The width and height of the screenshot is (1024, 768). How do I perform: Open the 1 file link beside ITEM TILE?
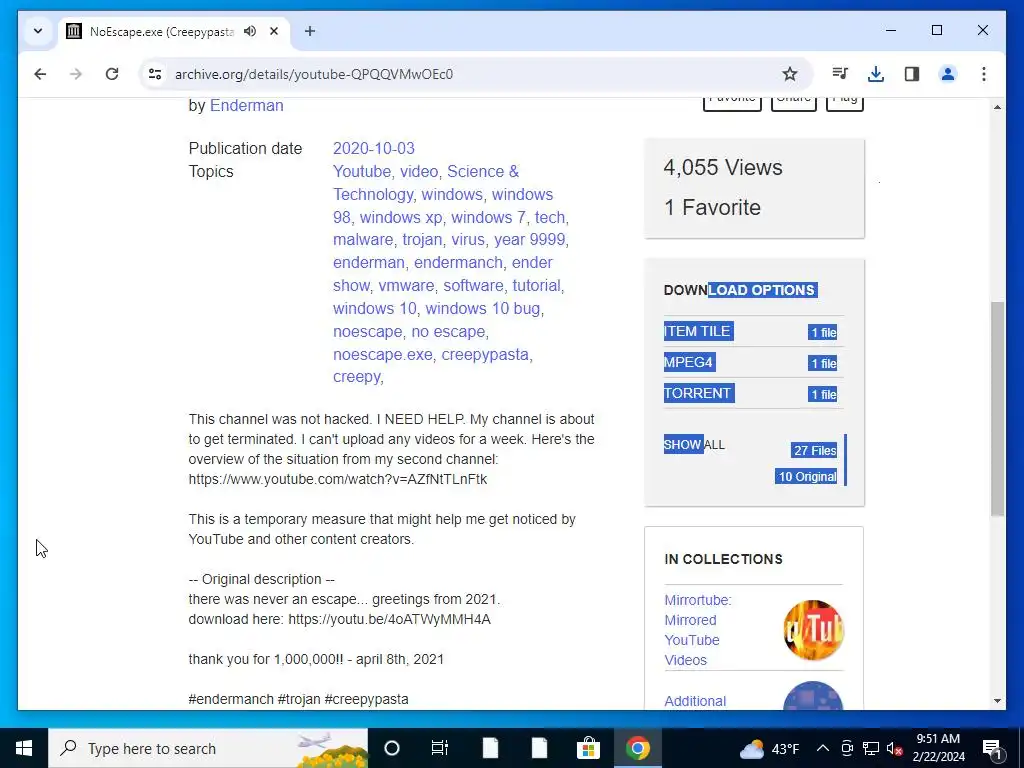pyautogui.click(x=823, y=332)
